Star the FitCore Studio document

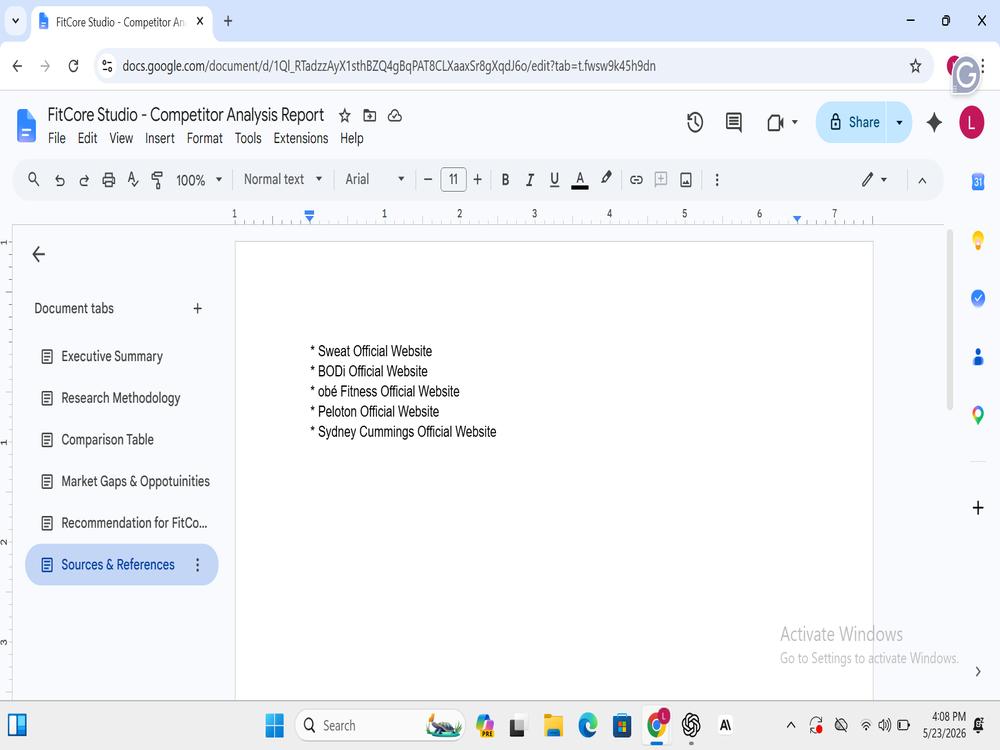[344, 115]
